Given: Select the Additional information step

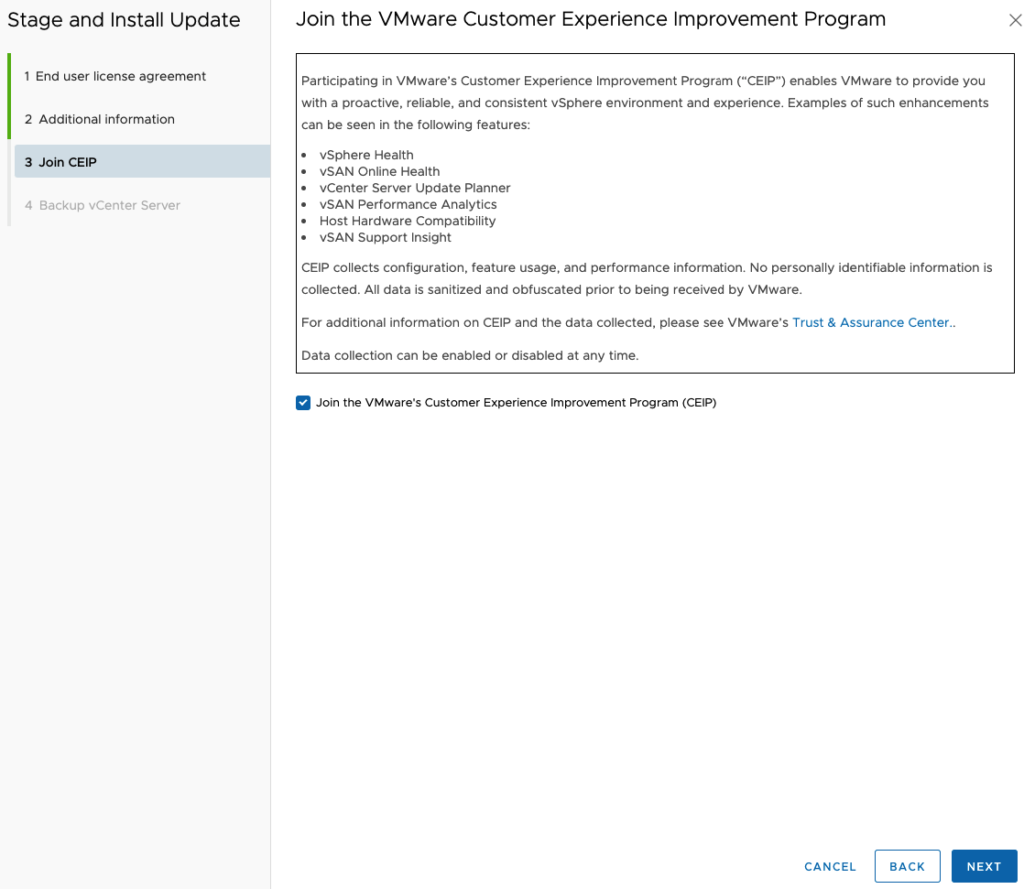Looking at the screenshot, I should (106, 119).
